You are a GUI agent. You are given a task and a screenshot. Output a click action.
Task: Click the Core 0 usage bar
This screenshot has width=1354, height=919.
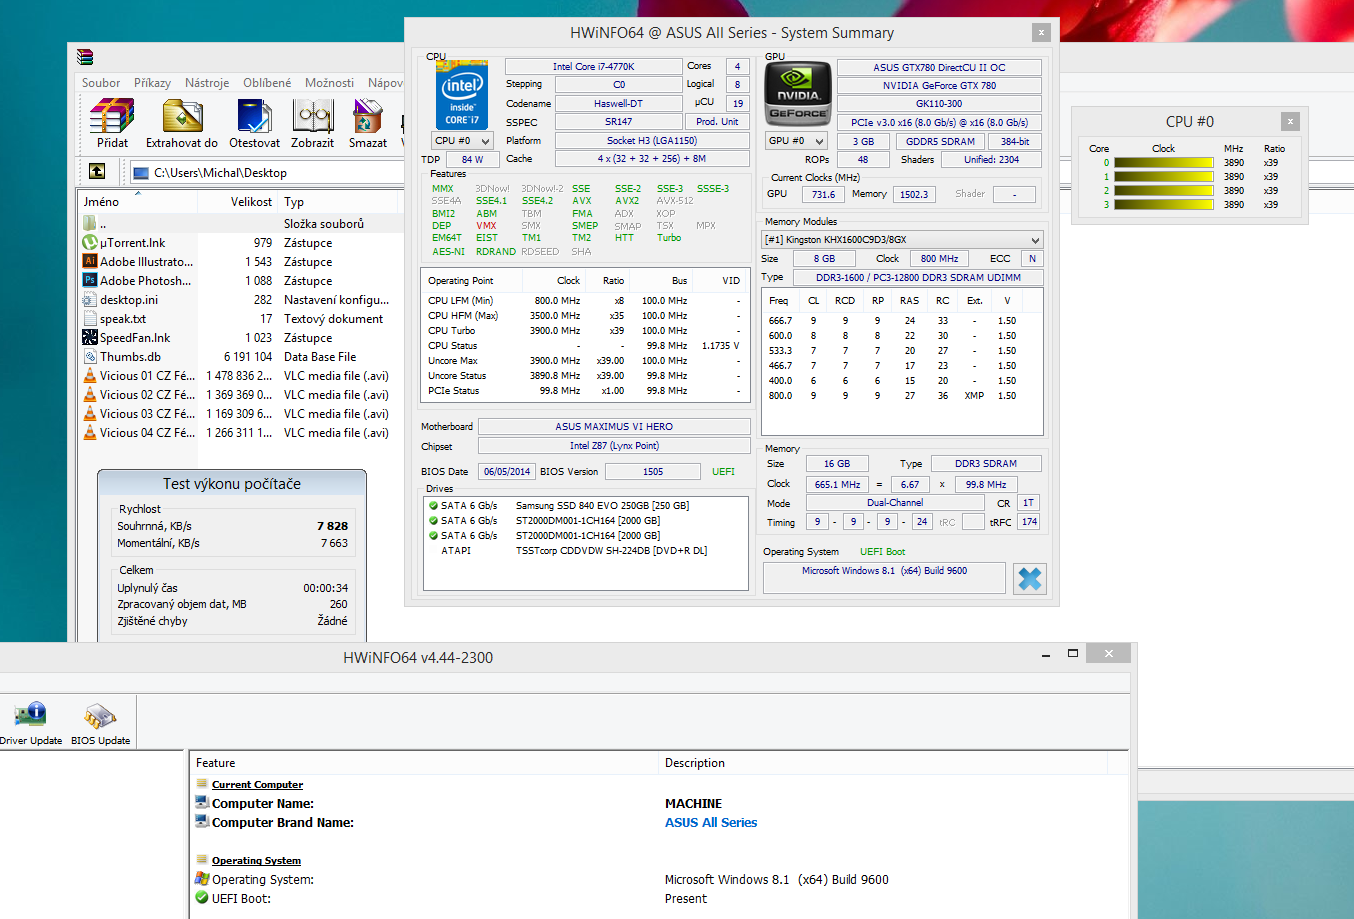click(x=1163, y=163)
